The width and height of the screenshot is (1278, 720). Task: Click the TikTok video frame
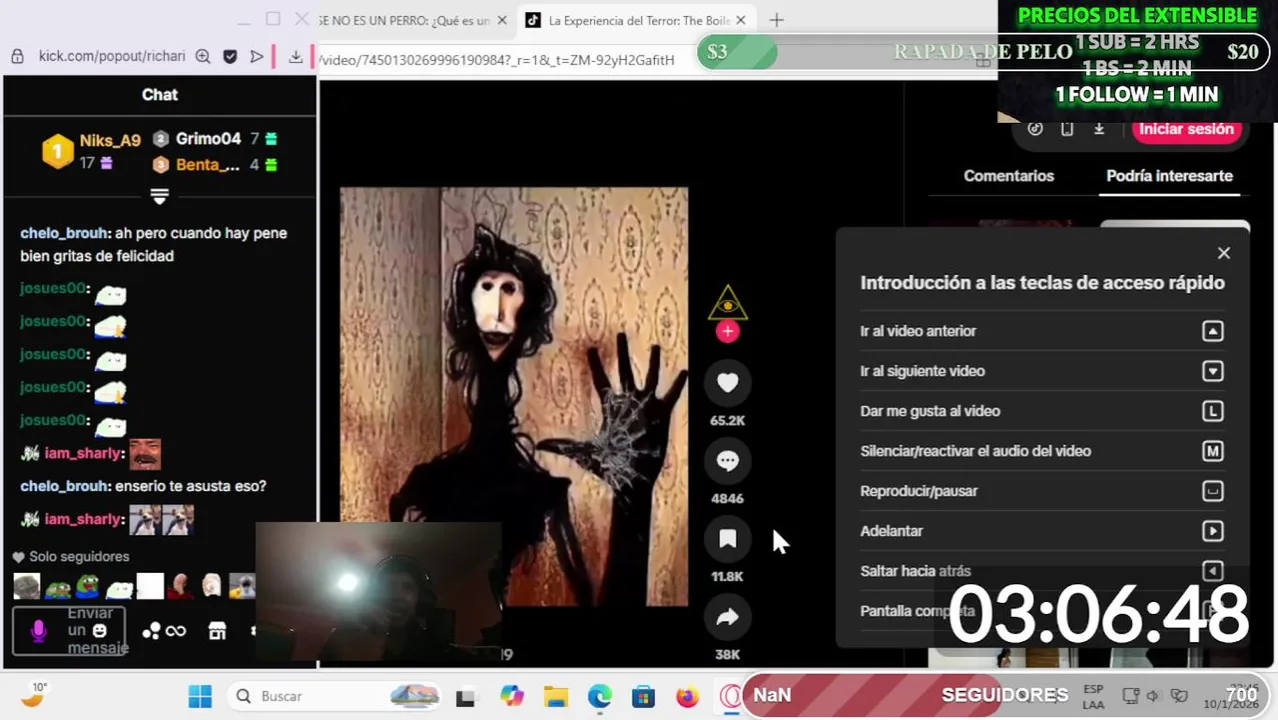tap(513, 396)
